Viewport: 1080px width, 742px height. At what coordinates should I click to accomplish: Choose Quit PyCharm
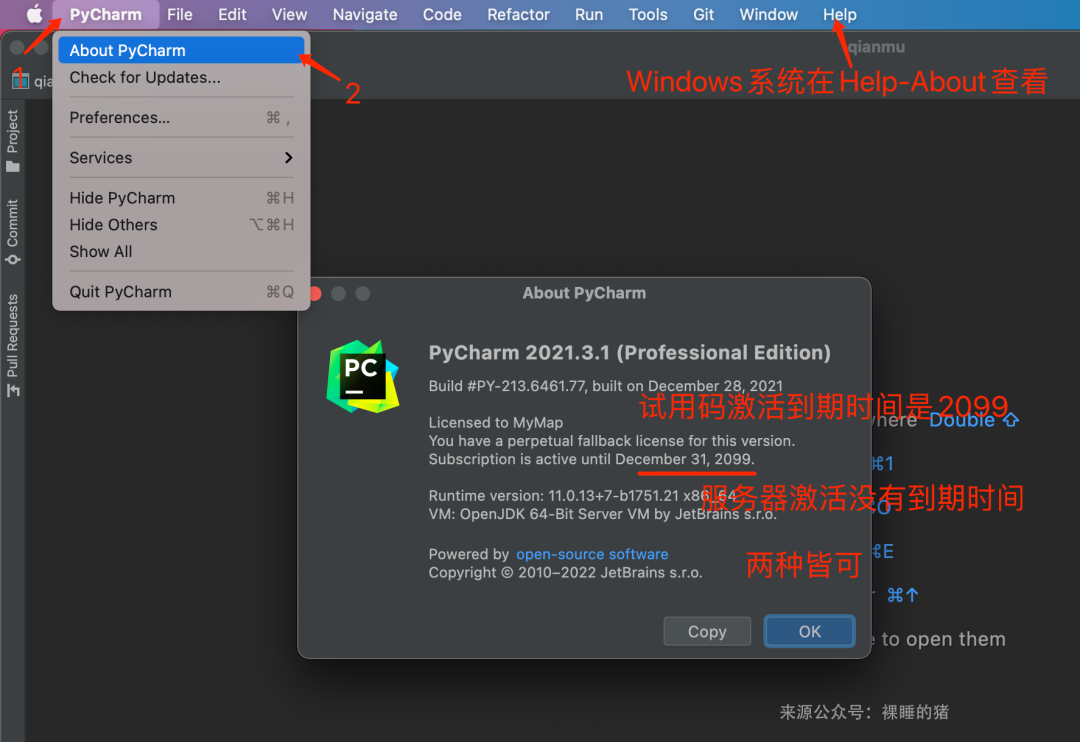click(x=181, y=291)
